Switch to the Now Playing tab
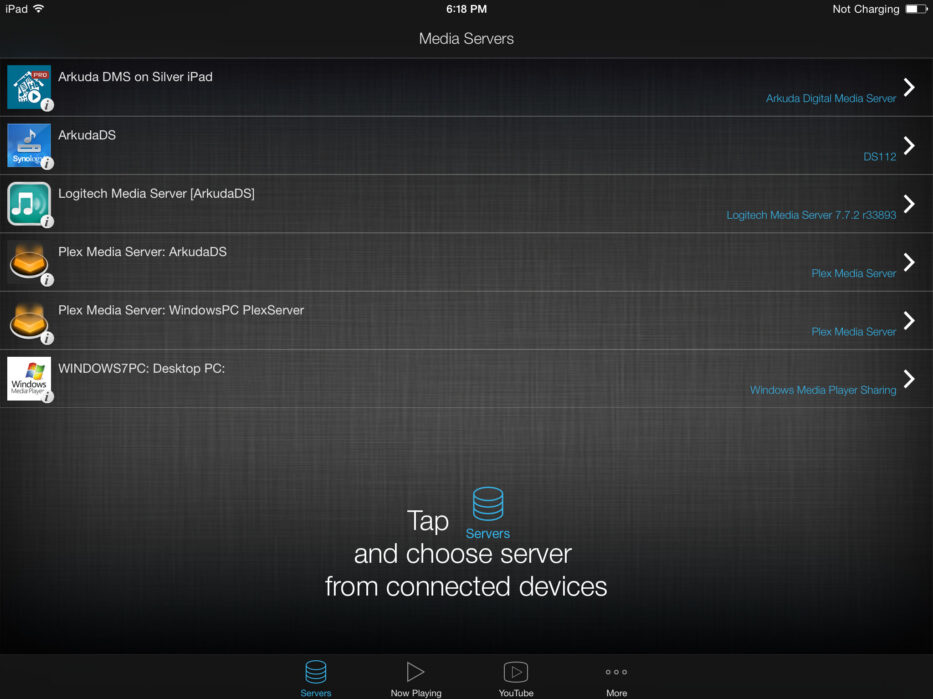This screenshot has height=699, width=933. (415, 678)
